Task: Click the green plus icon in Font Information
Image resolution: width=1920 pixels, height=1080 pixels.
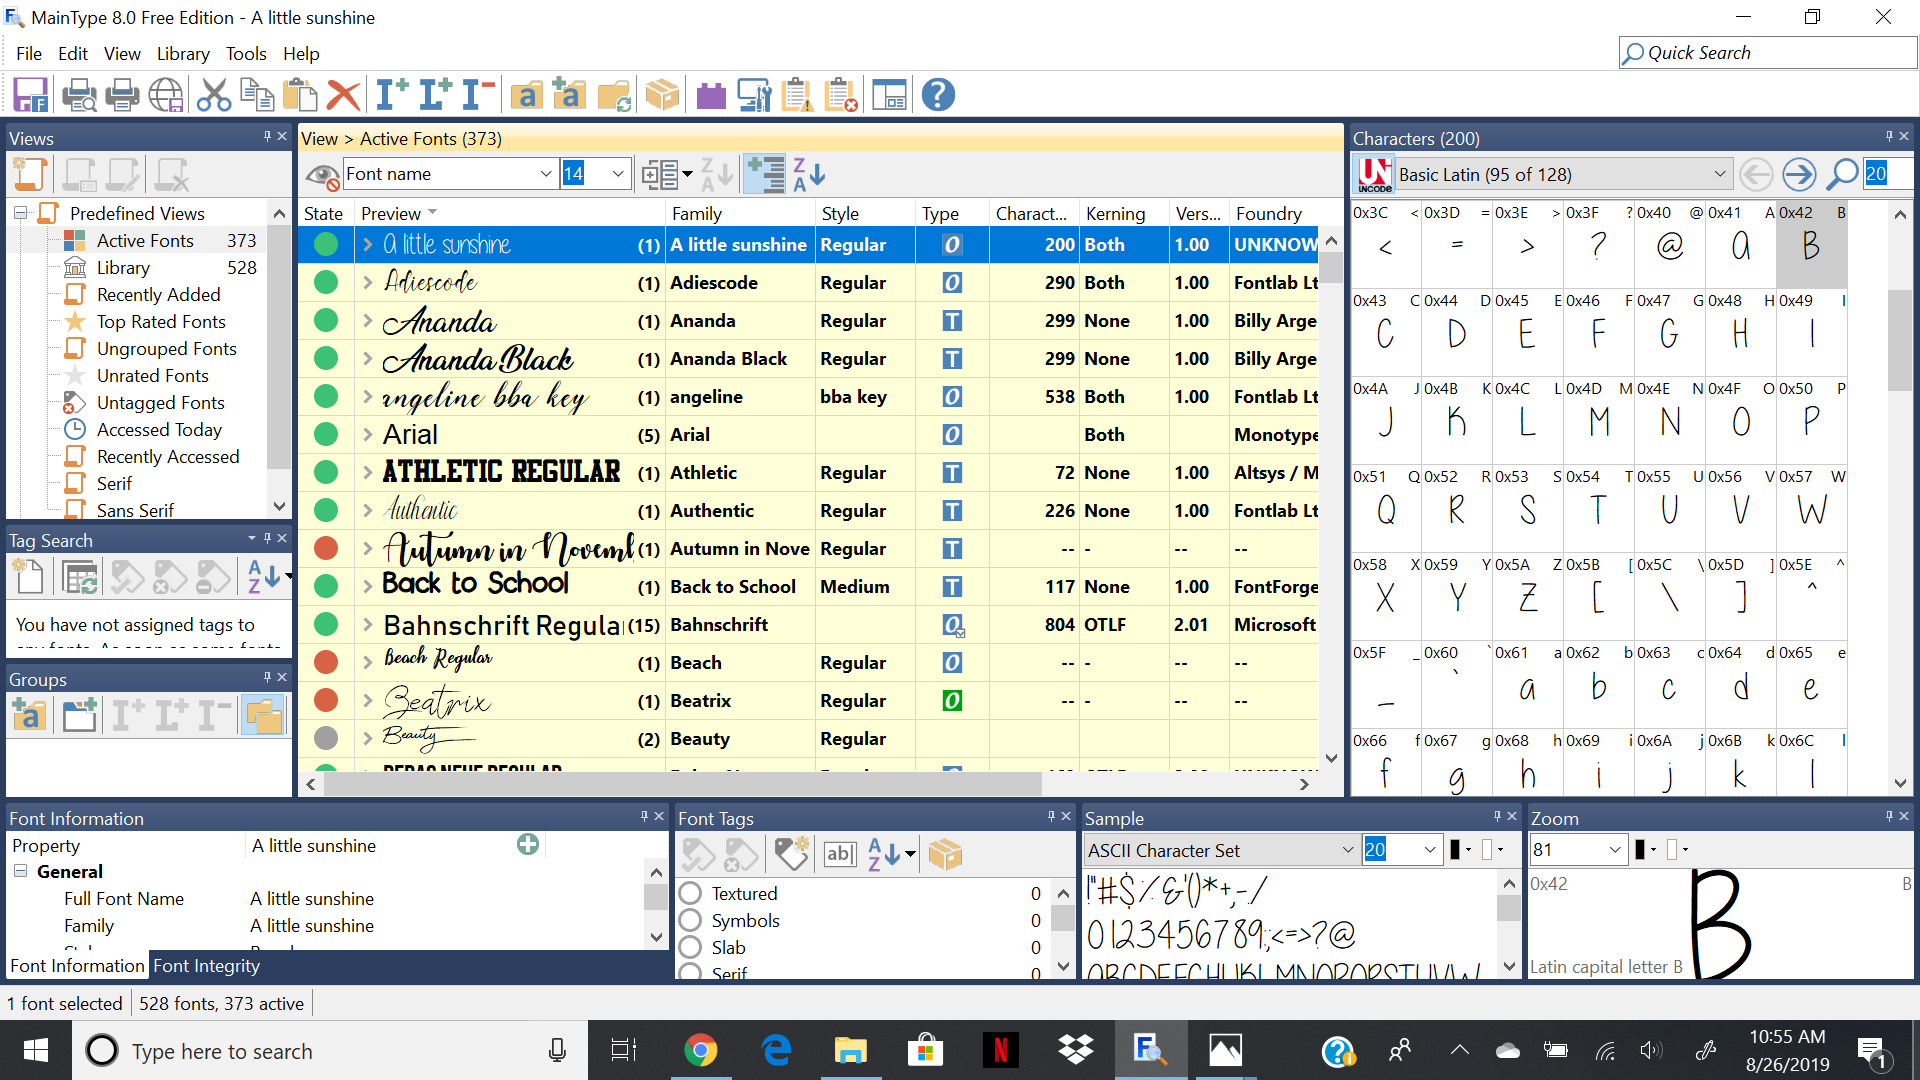Action: click(x=528, y=845)
